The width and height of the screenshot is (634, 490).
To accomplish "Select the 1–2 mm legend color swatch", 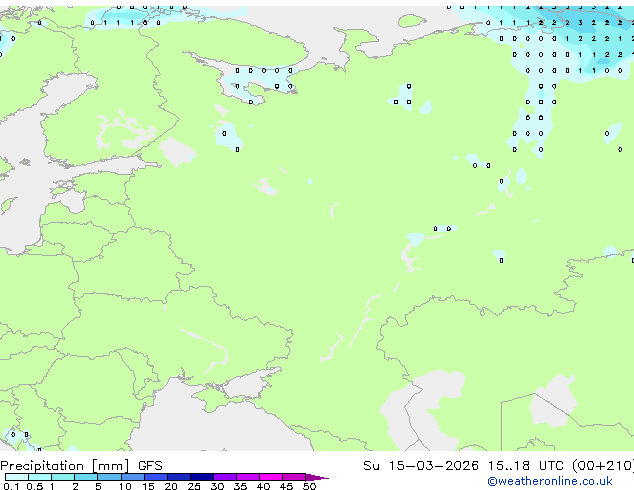I will tap(63, 477).
